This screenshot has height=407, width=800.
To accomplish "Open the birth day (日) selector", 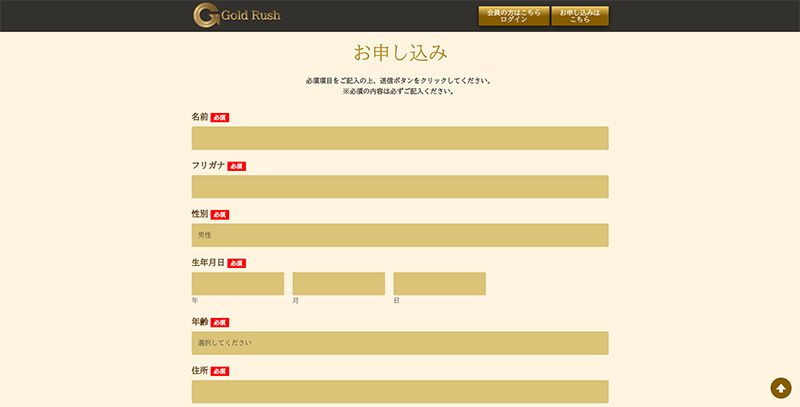I will tap(439, 284).
